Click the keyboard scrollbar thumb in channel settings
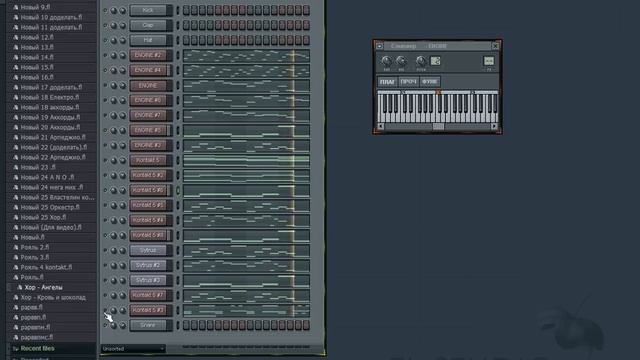 click(x=438, y=127)
